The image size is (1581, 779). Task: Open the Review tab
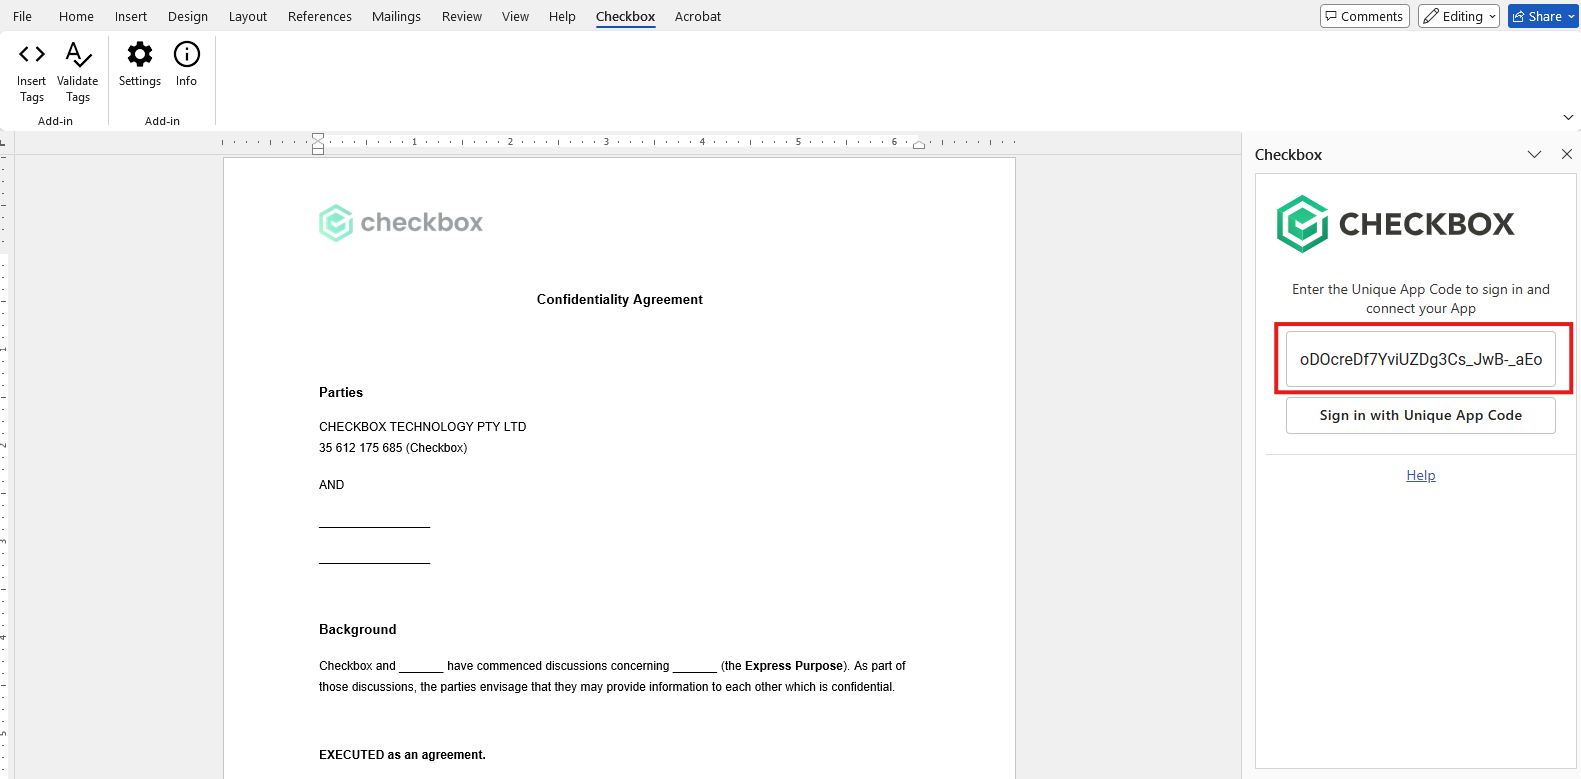click(462, 16)
